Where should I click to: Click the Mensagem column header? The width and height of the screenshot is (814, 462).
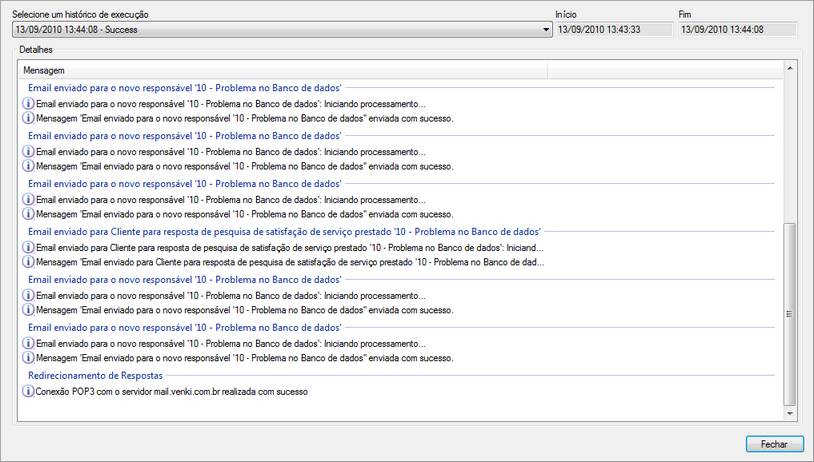283,70
